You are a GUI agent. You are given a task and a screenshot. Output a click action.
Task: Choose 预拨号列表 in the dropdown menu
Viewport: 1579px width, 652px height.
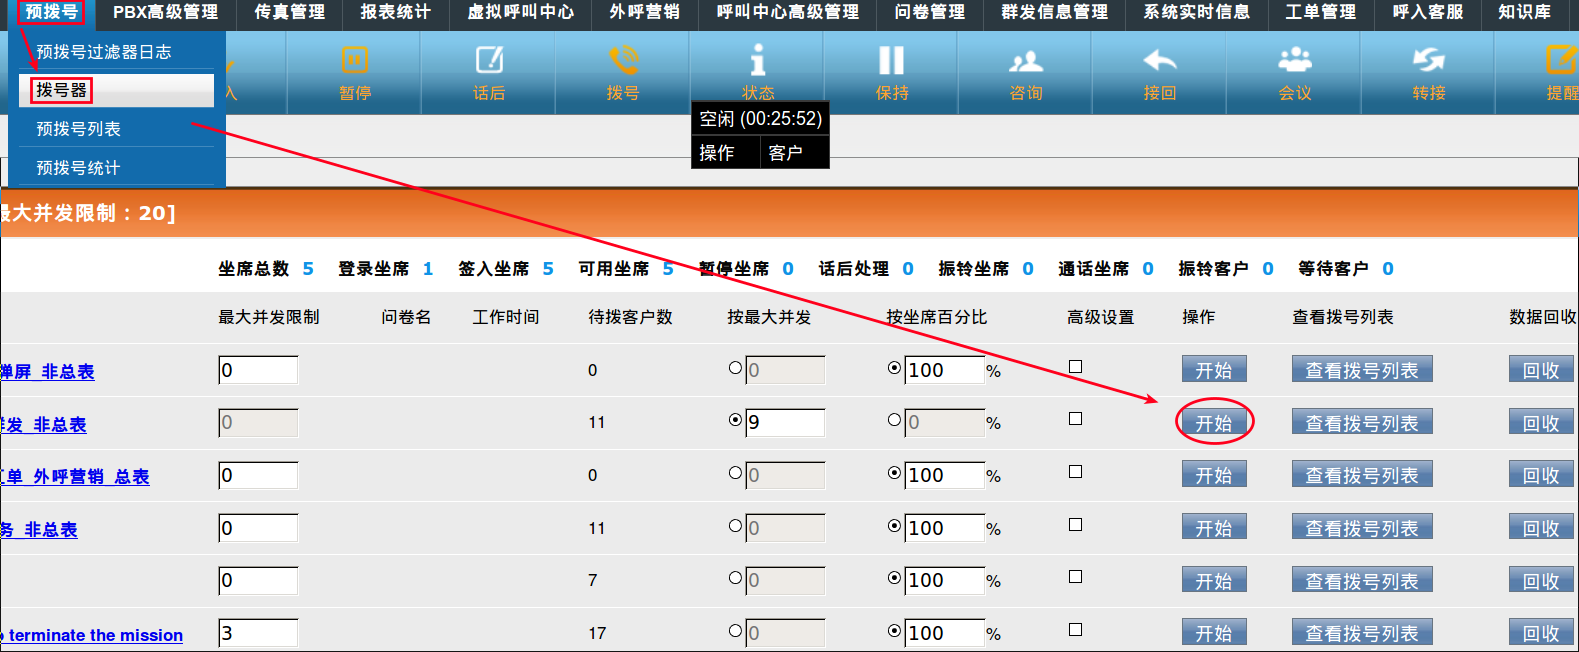[78, 129]
